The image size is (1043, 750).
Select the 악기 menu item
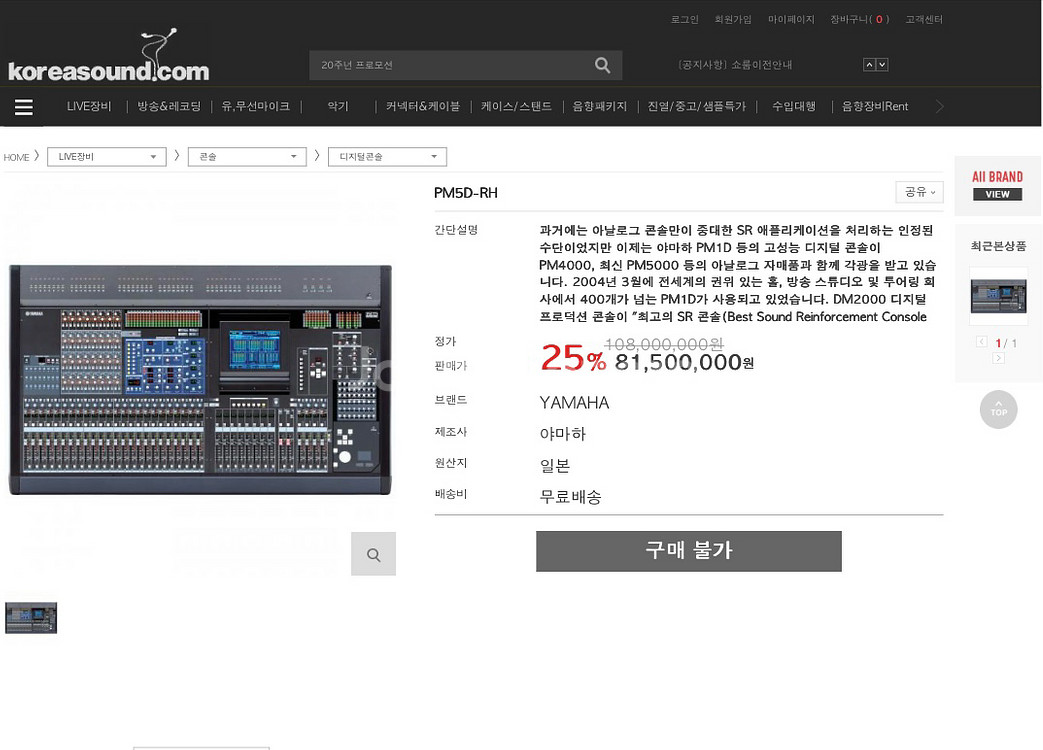(337, 106)
